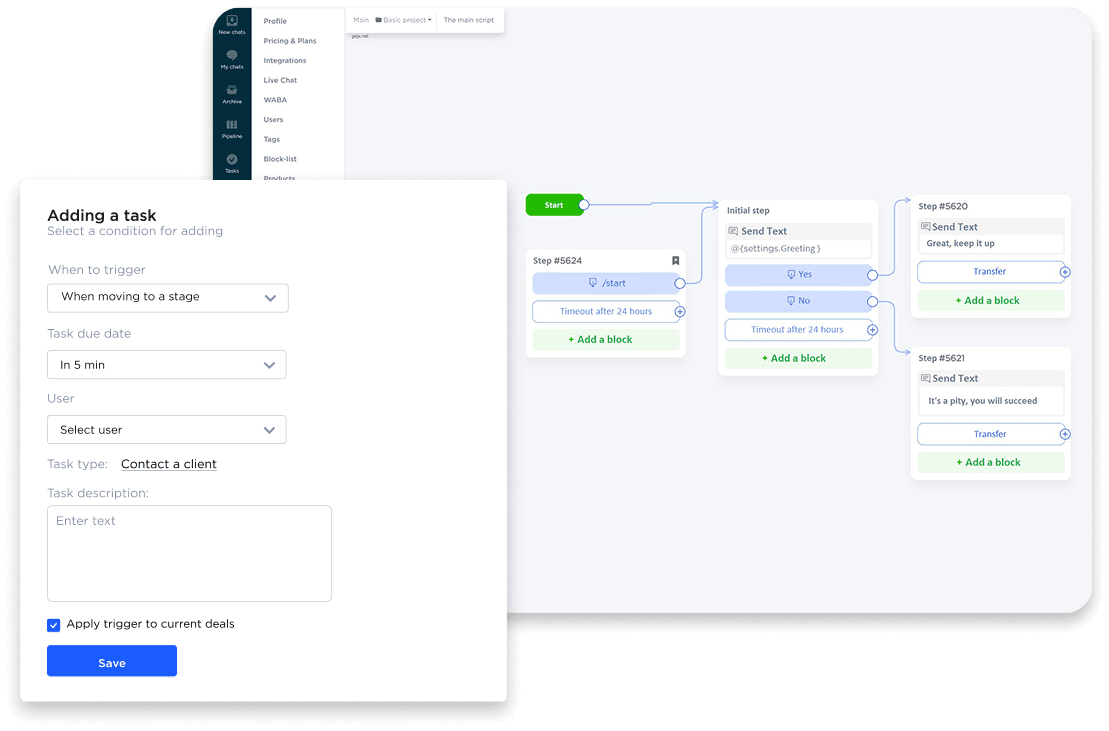This screenshot has width=1109, height=731.
Task: Open Pricing & Plans menu item
Action: (x=290, y=41)
